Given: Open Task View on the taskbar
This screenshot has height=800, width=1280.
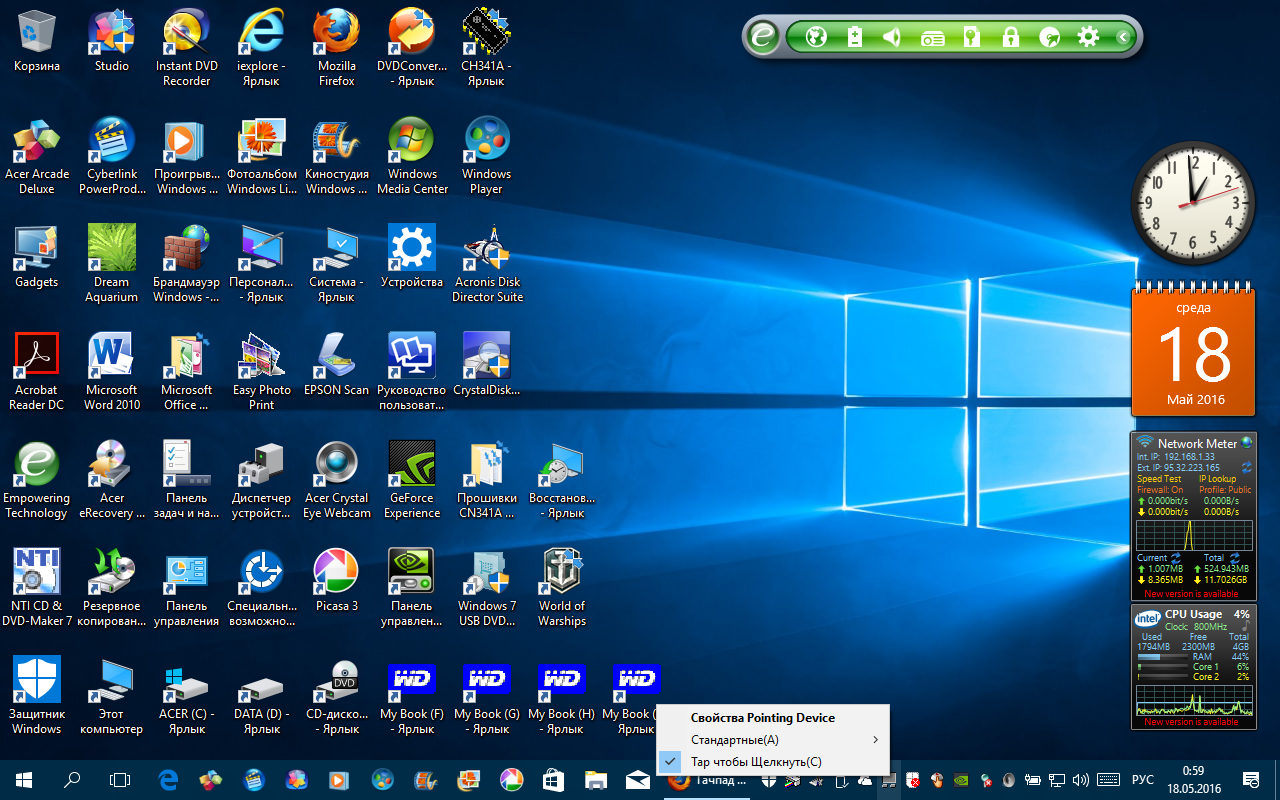Looking at the screenshot, I should [x=120, y=780].
